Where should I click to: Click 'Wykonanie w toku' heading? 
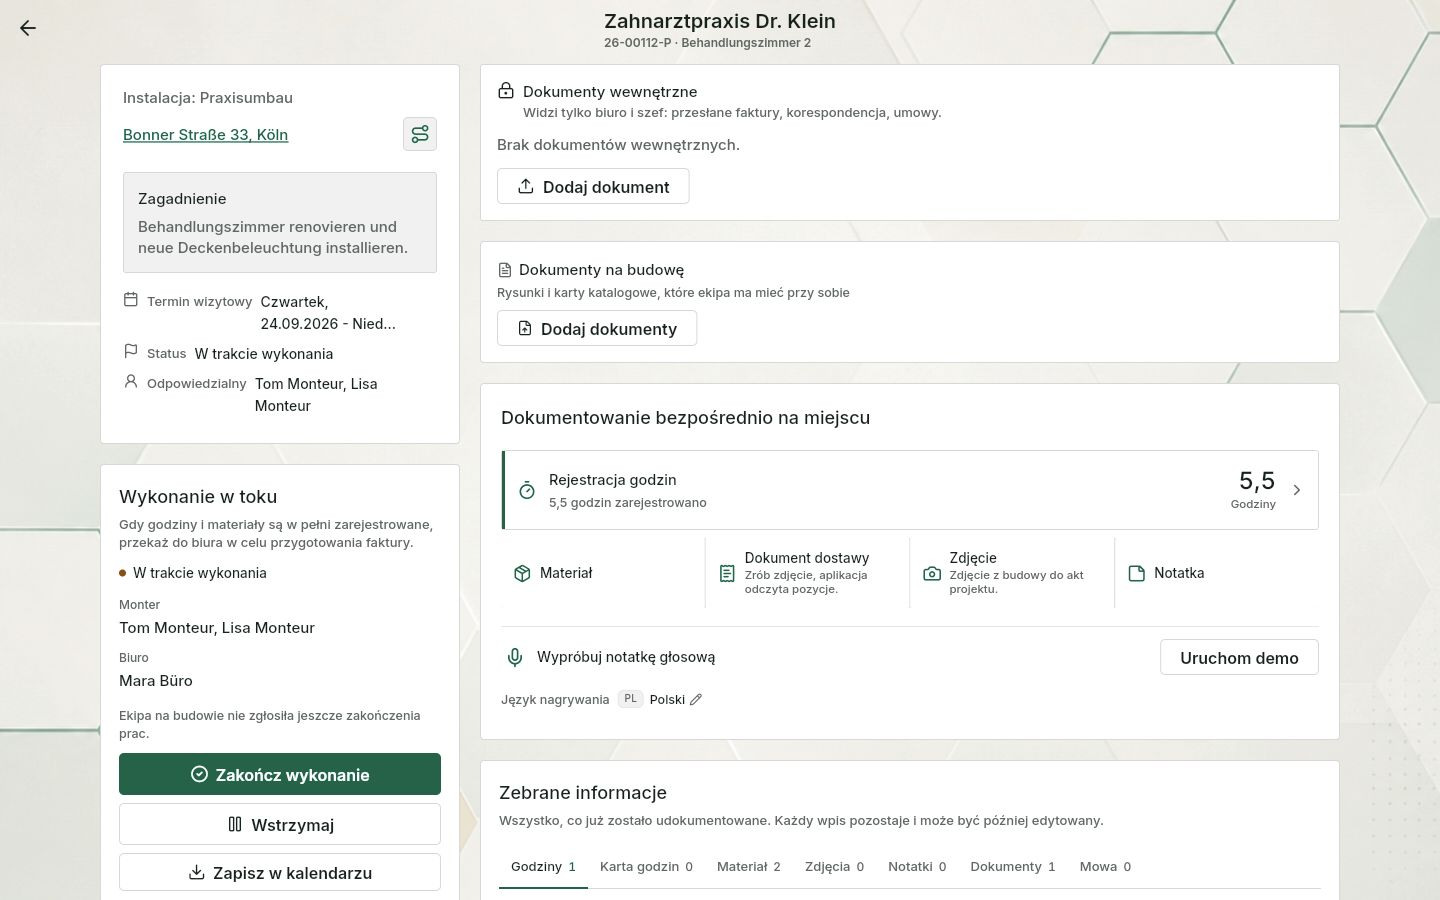198,497
